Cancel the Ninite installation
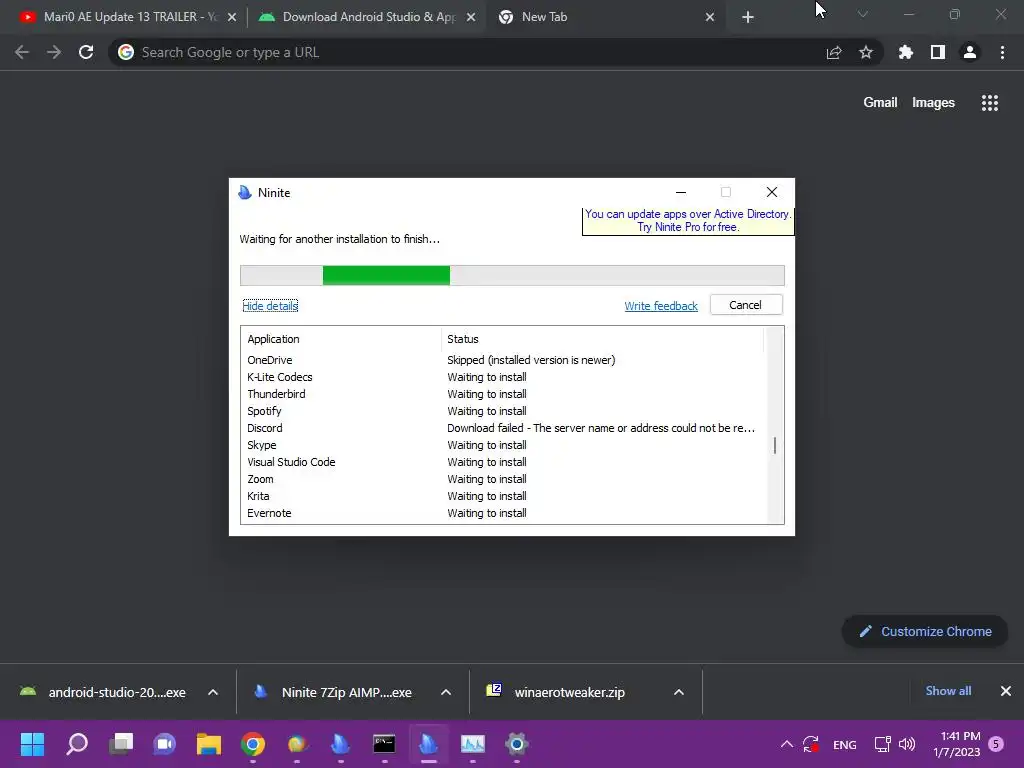The image size is (1024, 768). (746, 305)
